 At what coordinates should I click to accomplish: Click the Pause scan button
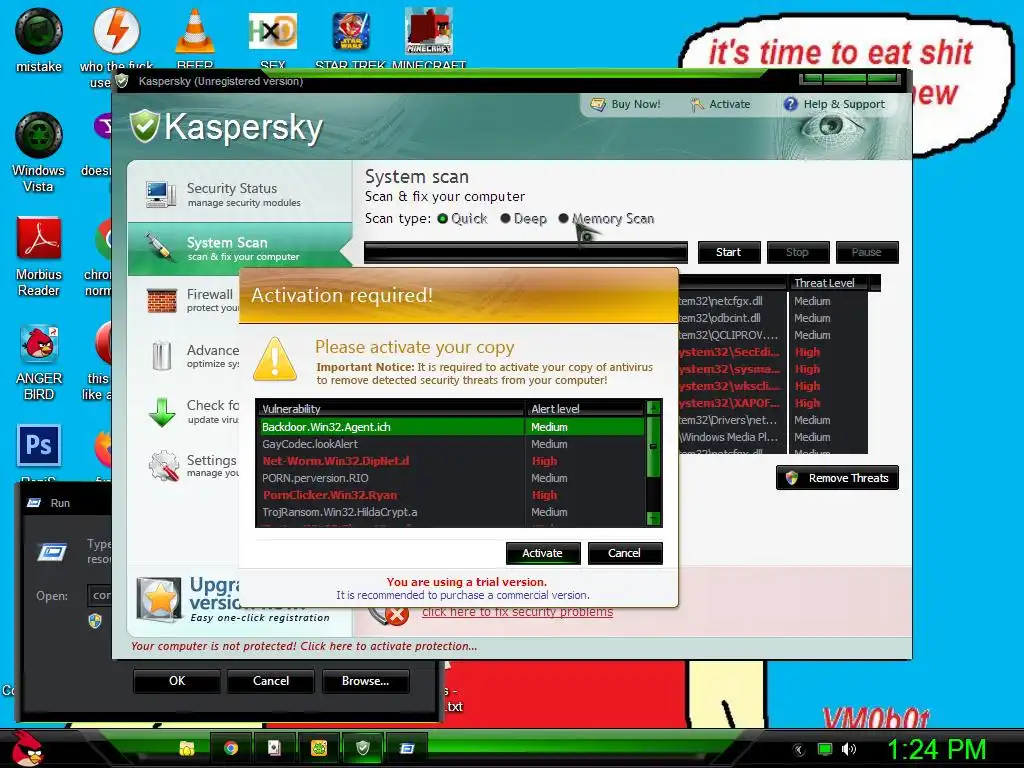[x=867, y=252]
